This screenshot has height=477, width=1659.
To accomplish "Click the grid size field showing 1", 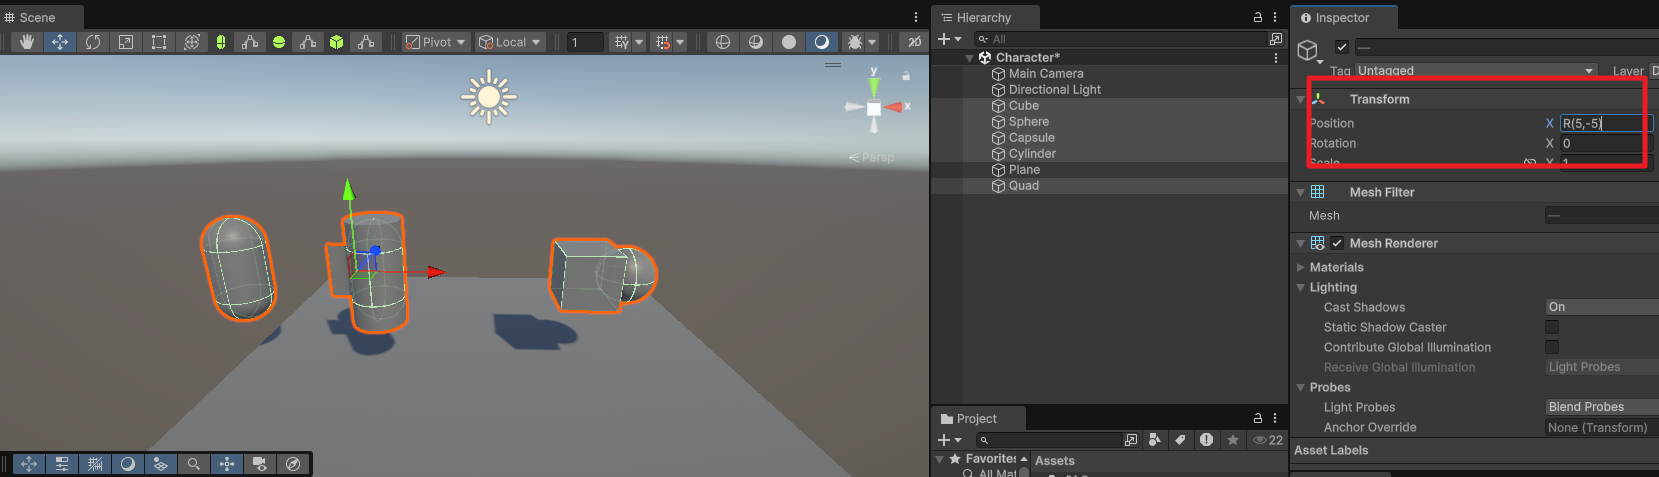I will pyautogui.click(x=585, y=42).
